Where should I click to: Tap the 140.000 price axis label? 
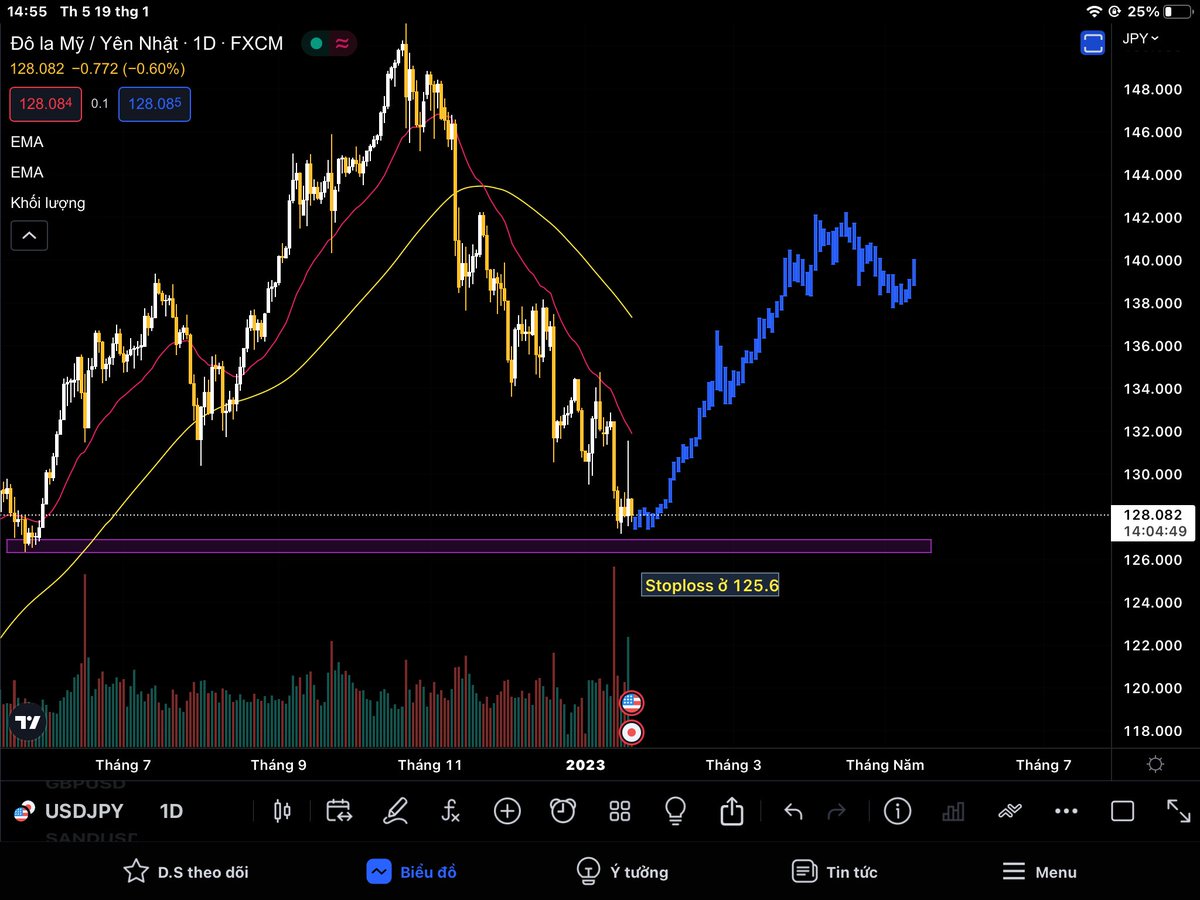[1154, 261]
